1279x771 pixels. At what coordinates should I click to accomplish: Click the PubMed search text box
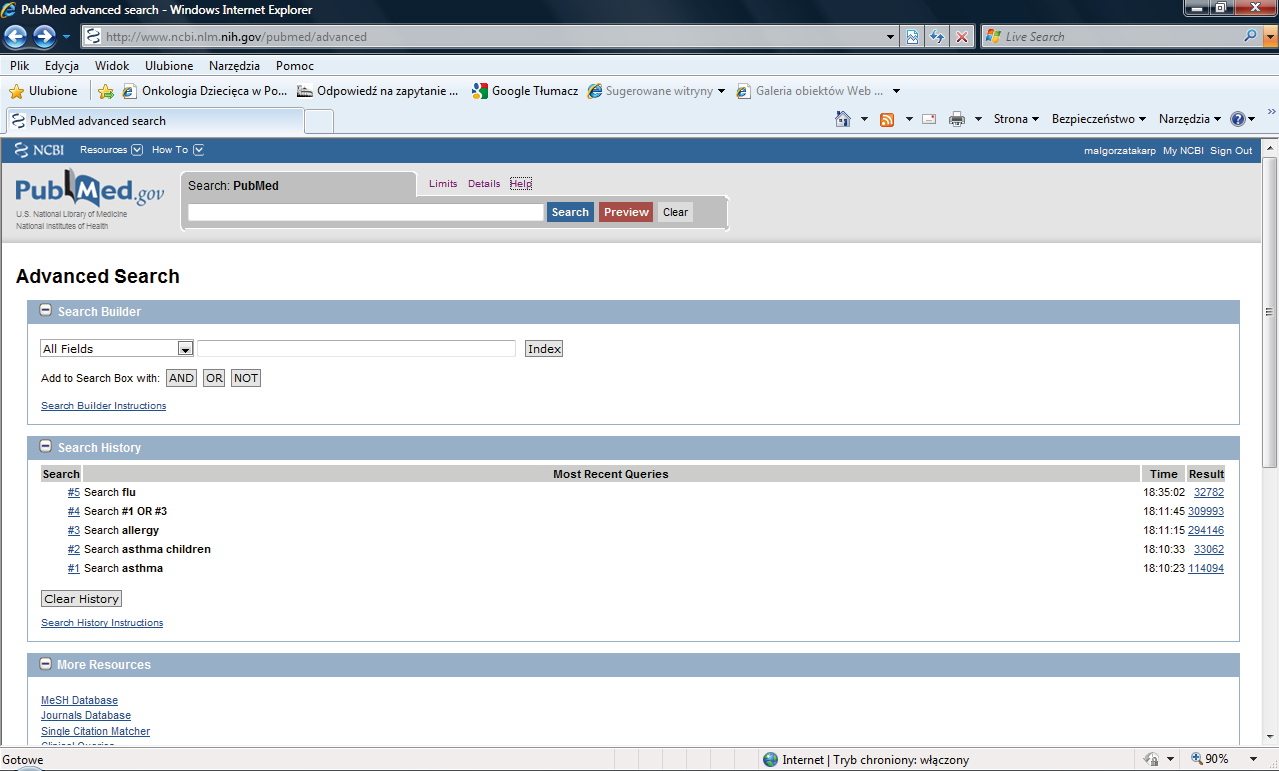365,212
